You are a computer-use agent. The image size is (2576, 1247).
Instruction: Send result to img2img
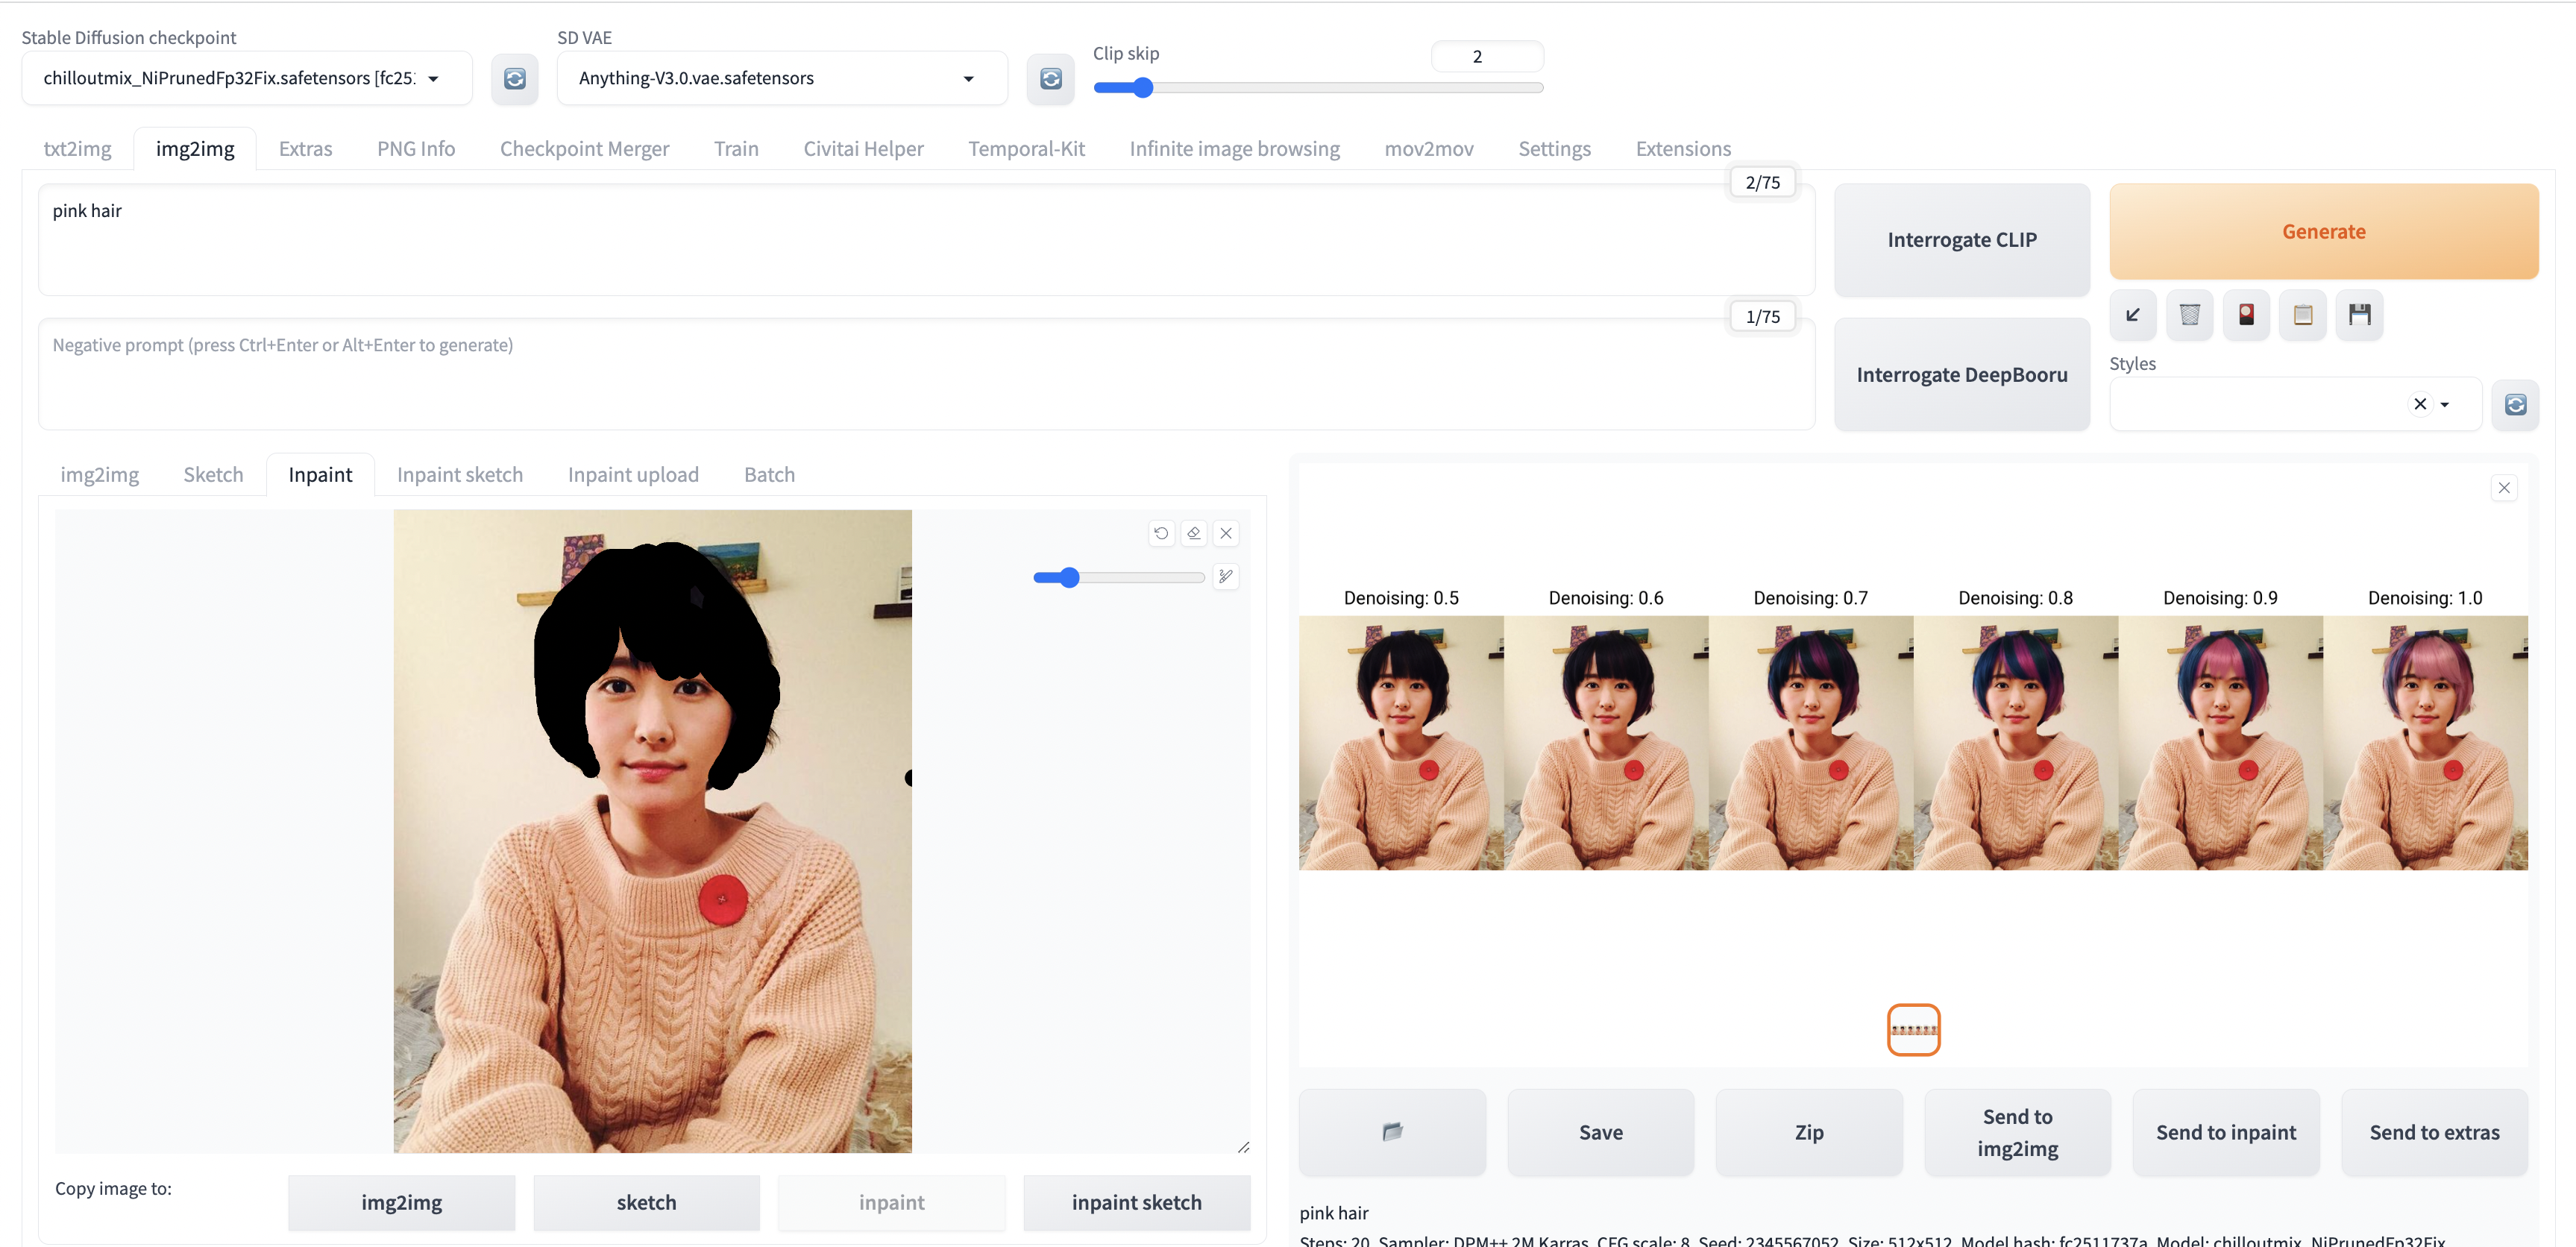[x=2017, y=1132]
